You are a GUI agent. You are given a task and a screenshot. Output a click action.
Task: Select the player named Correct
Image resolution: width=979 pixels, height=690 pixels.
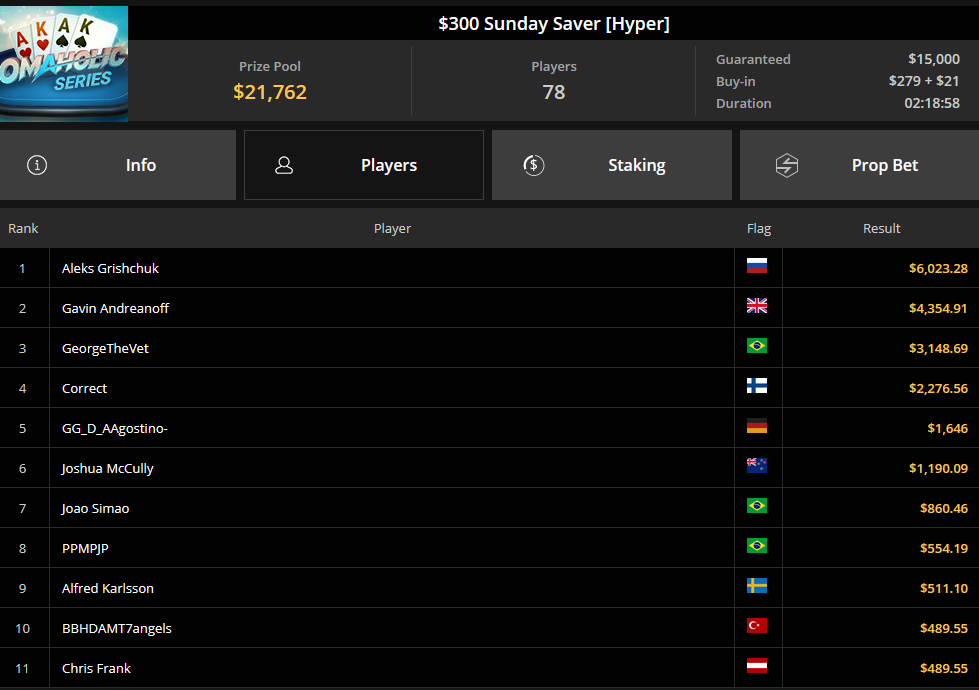(84, 388)
